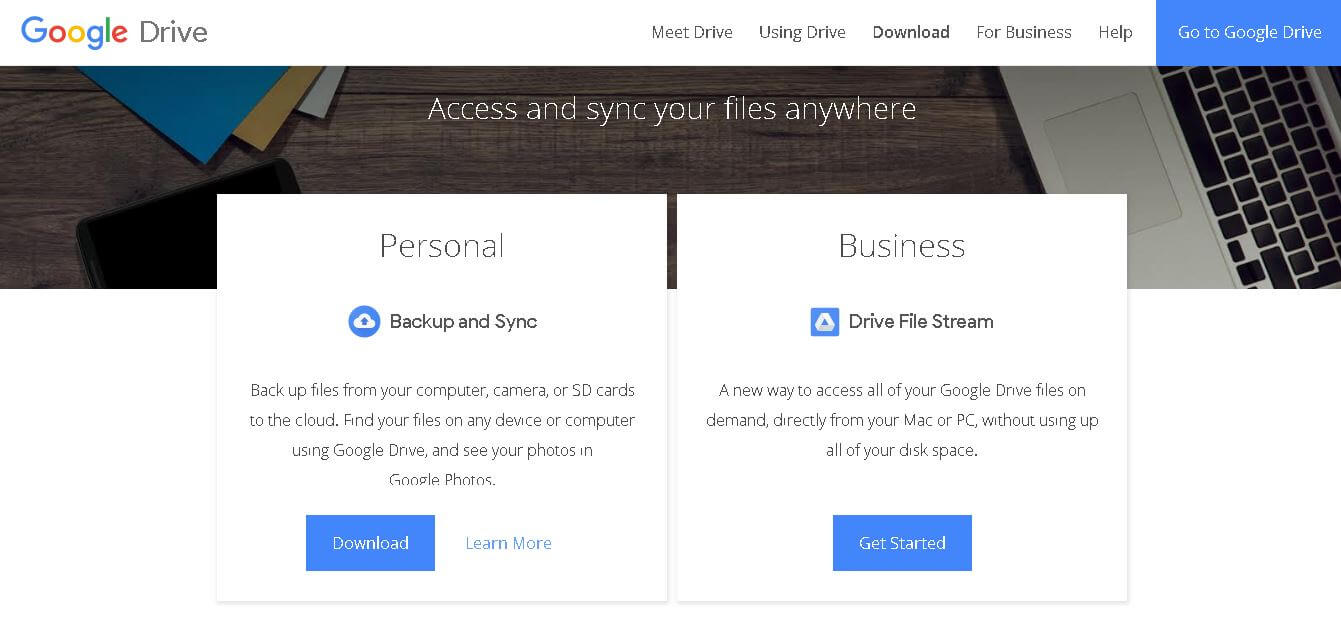
Task: Click the Backup and Sync title text
Action: tap(463, 321)
